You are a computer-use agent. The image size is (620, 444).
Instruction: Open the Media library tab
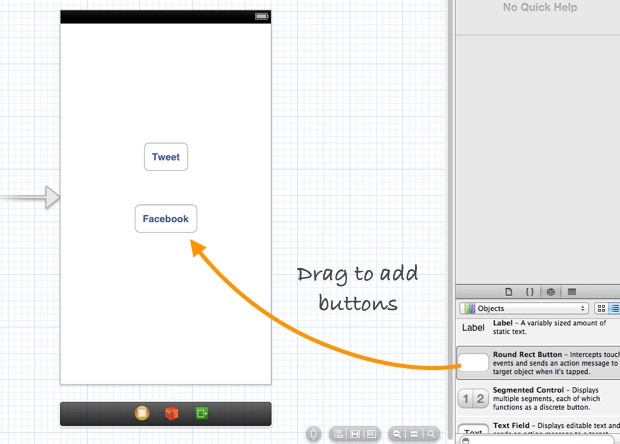[571, 291]
